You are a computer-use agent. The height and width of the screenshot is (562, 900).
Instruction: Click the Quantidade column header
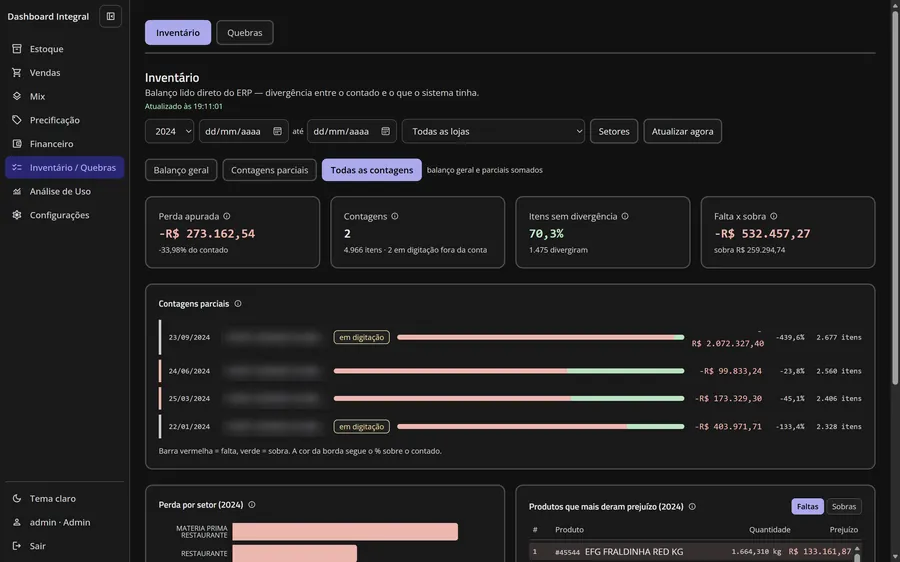[x=770, y=529]
